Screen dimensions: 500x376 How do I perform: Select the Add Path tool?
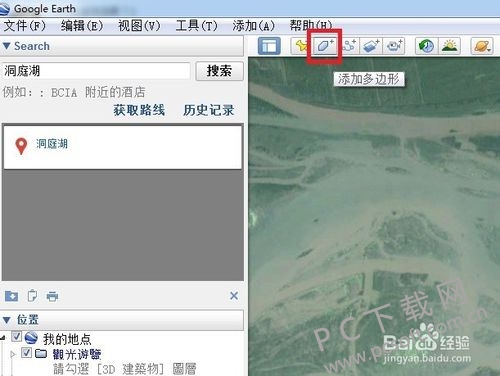[x=348, y=46]
